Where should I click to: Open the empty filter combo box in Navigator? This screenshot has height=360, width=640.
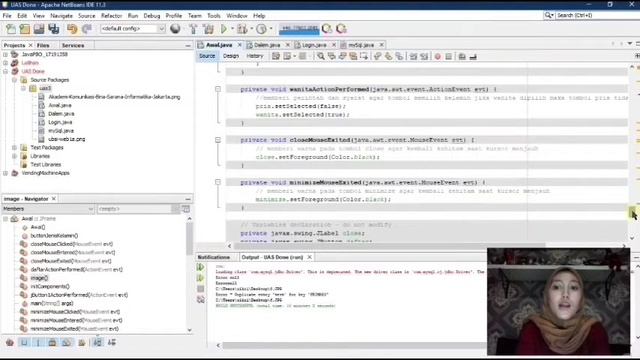[138, 209]
